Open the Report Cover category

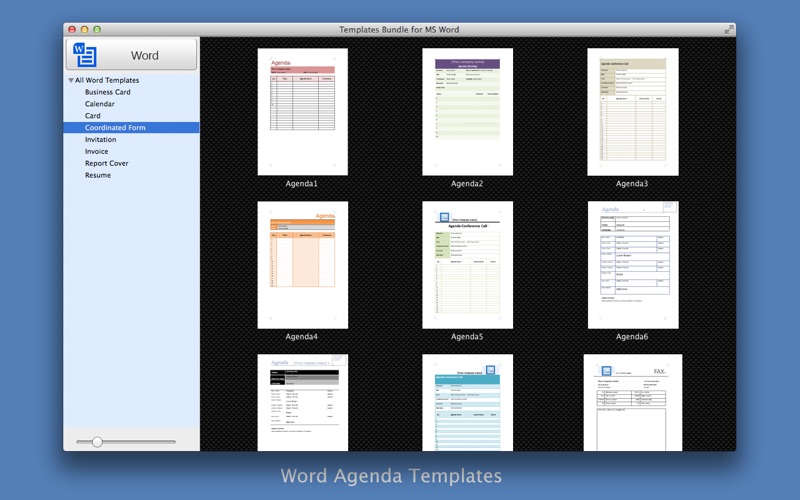click(x=107, y=163)
